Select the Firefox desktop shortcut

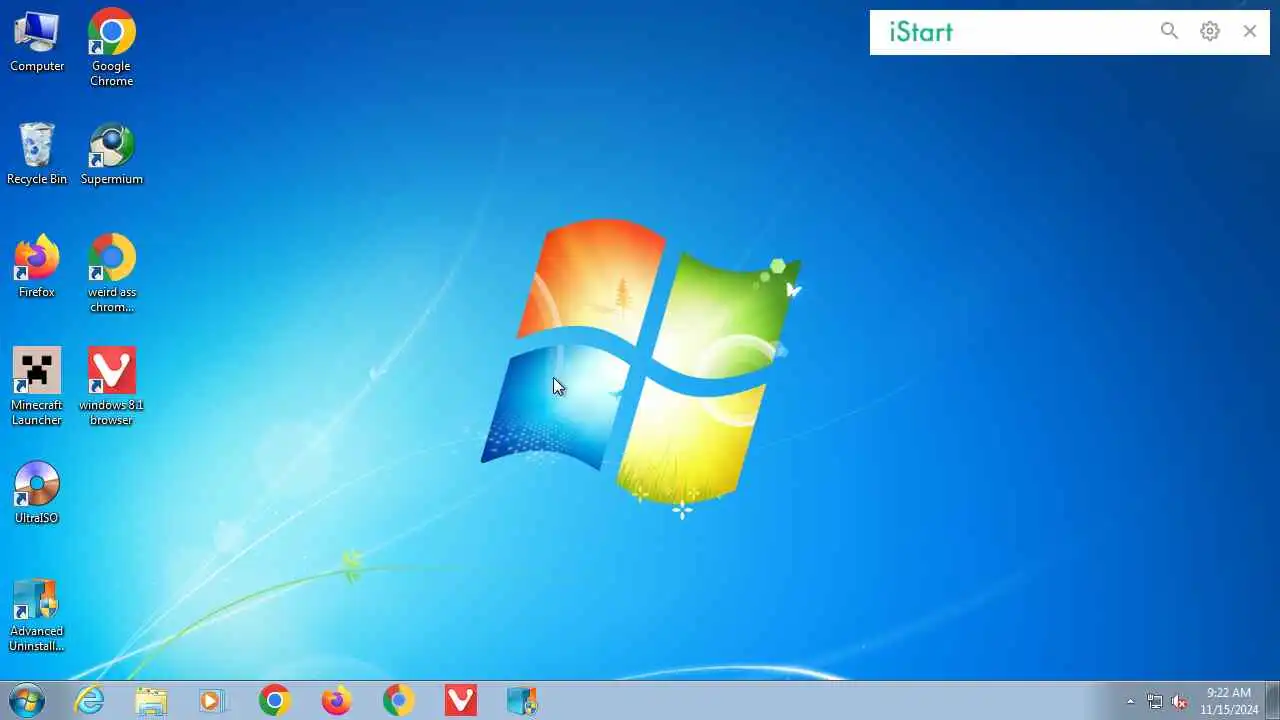tap(37, 268)
